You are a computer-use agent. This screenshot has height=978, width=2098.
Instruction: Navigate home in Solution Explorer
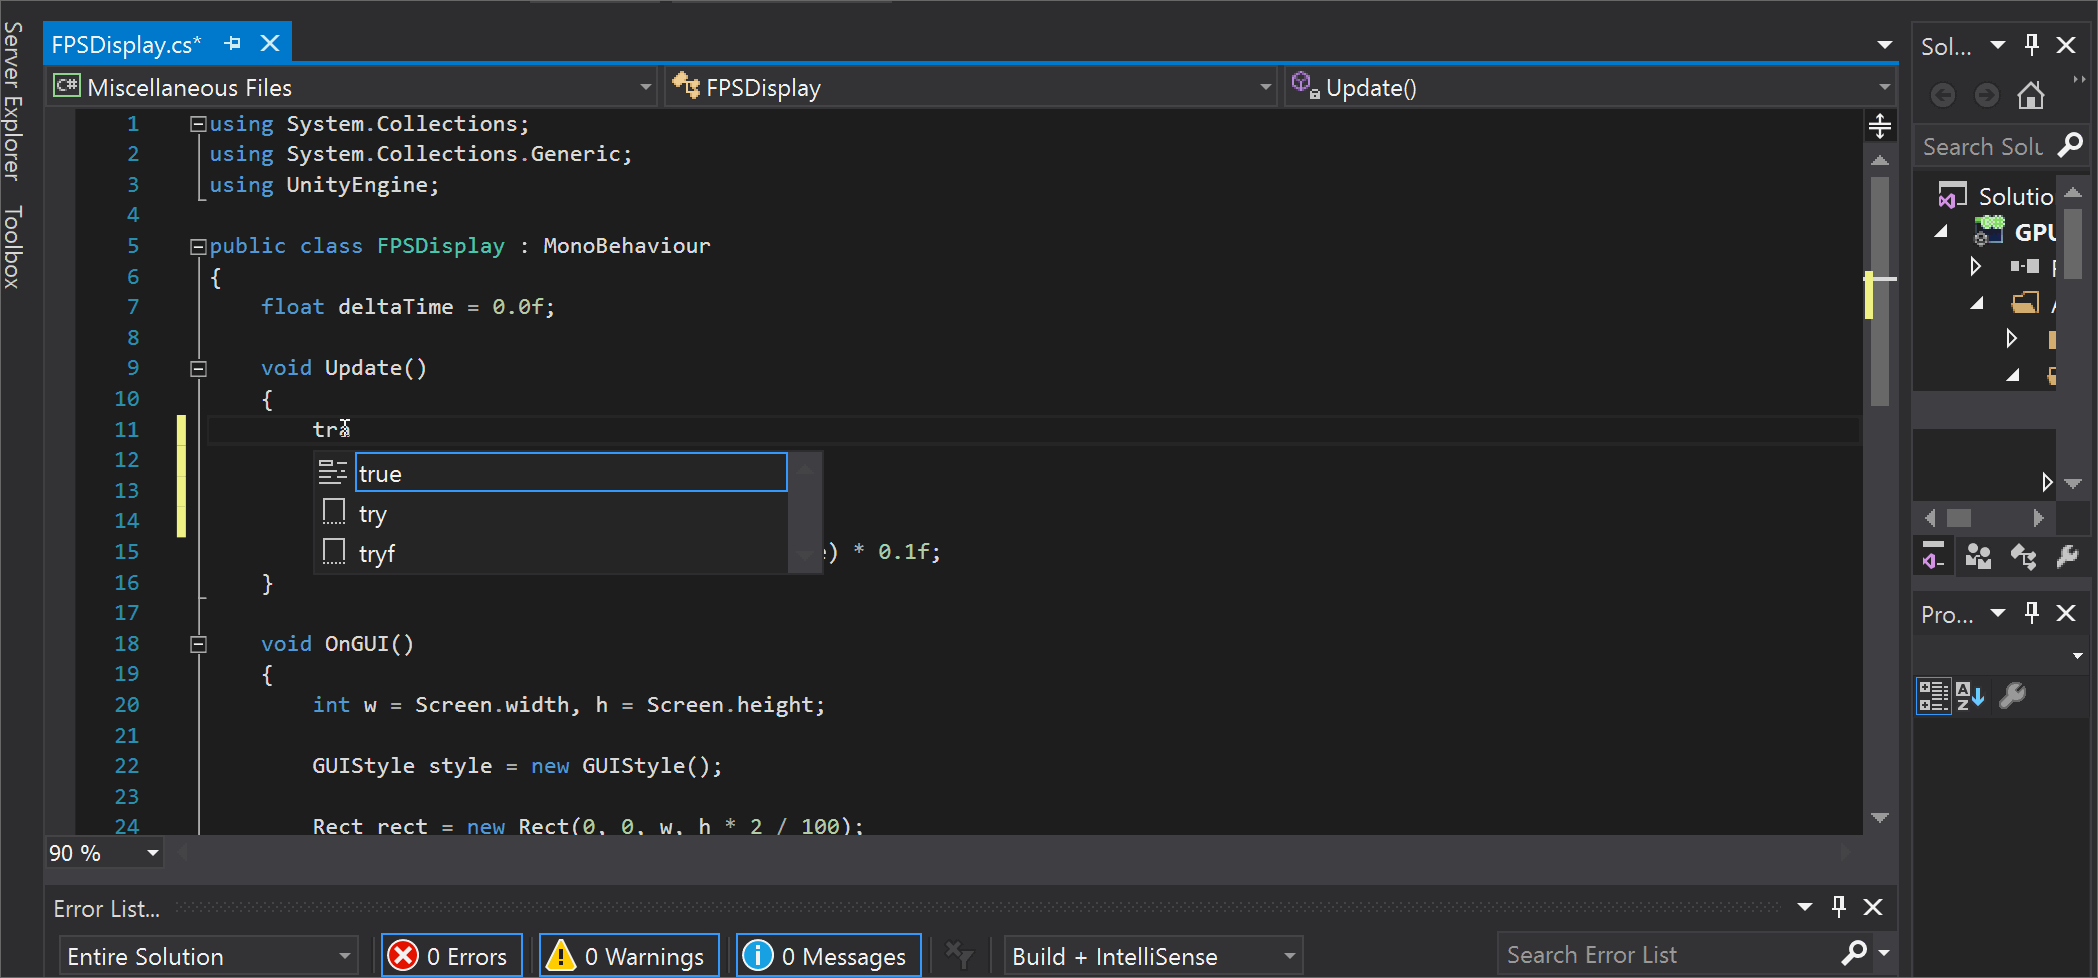(2031, 94)
